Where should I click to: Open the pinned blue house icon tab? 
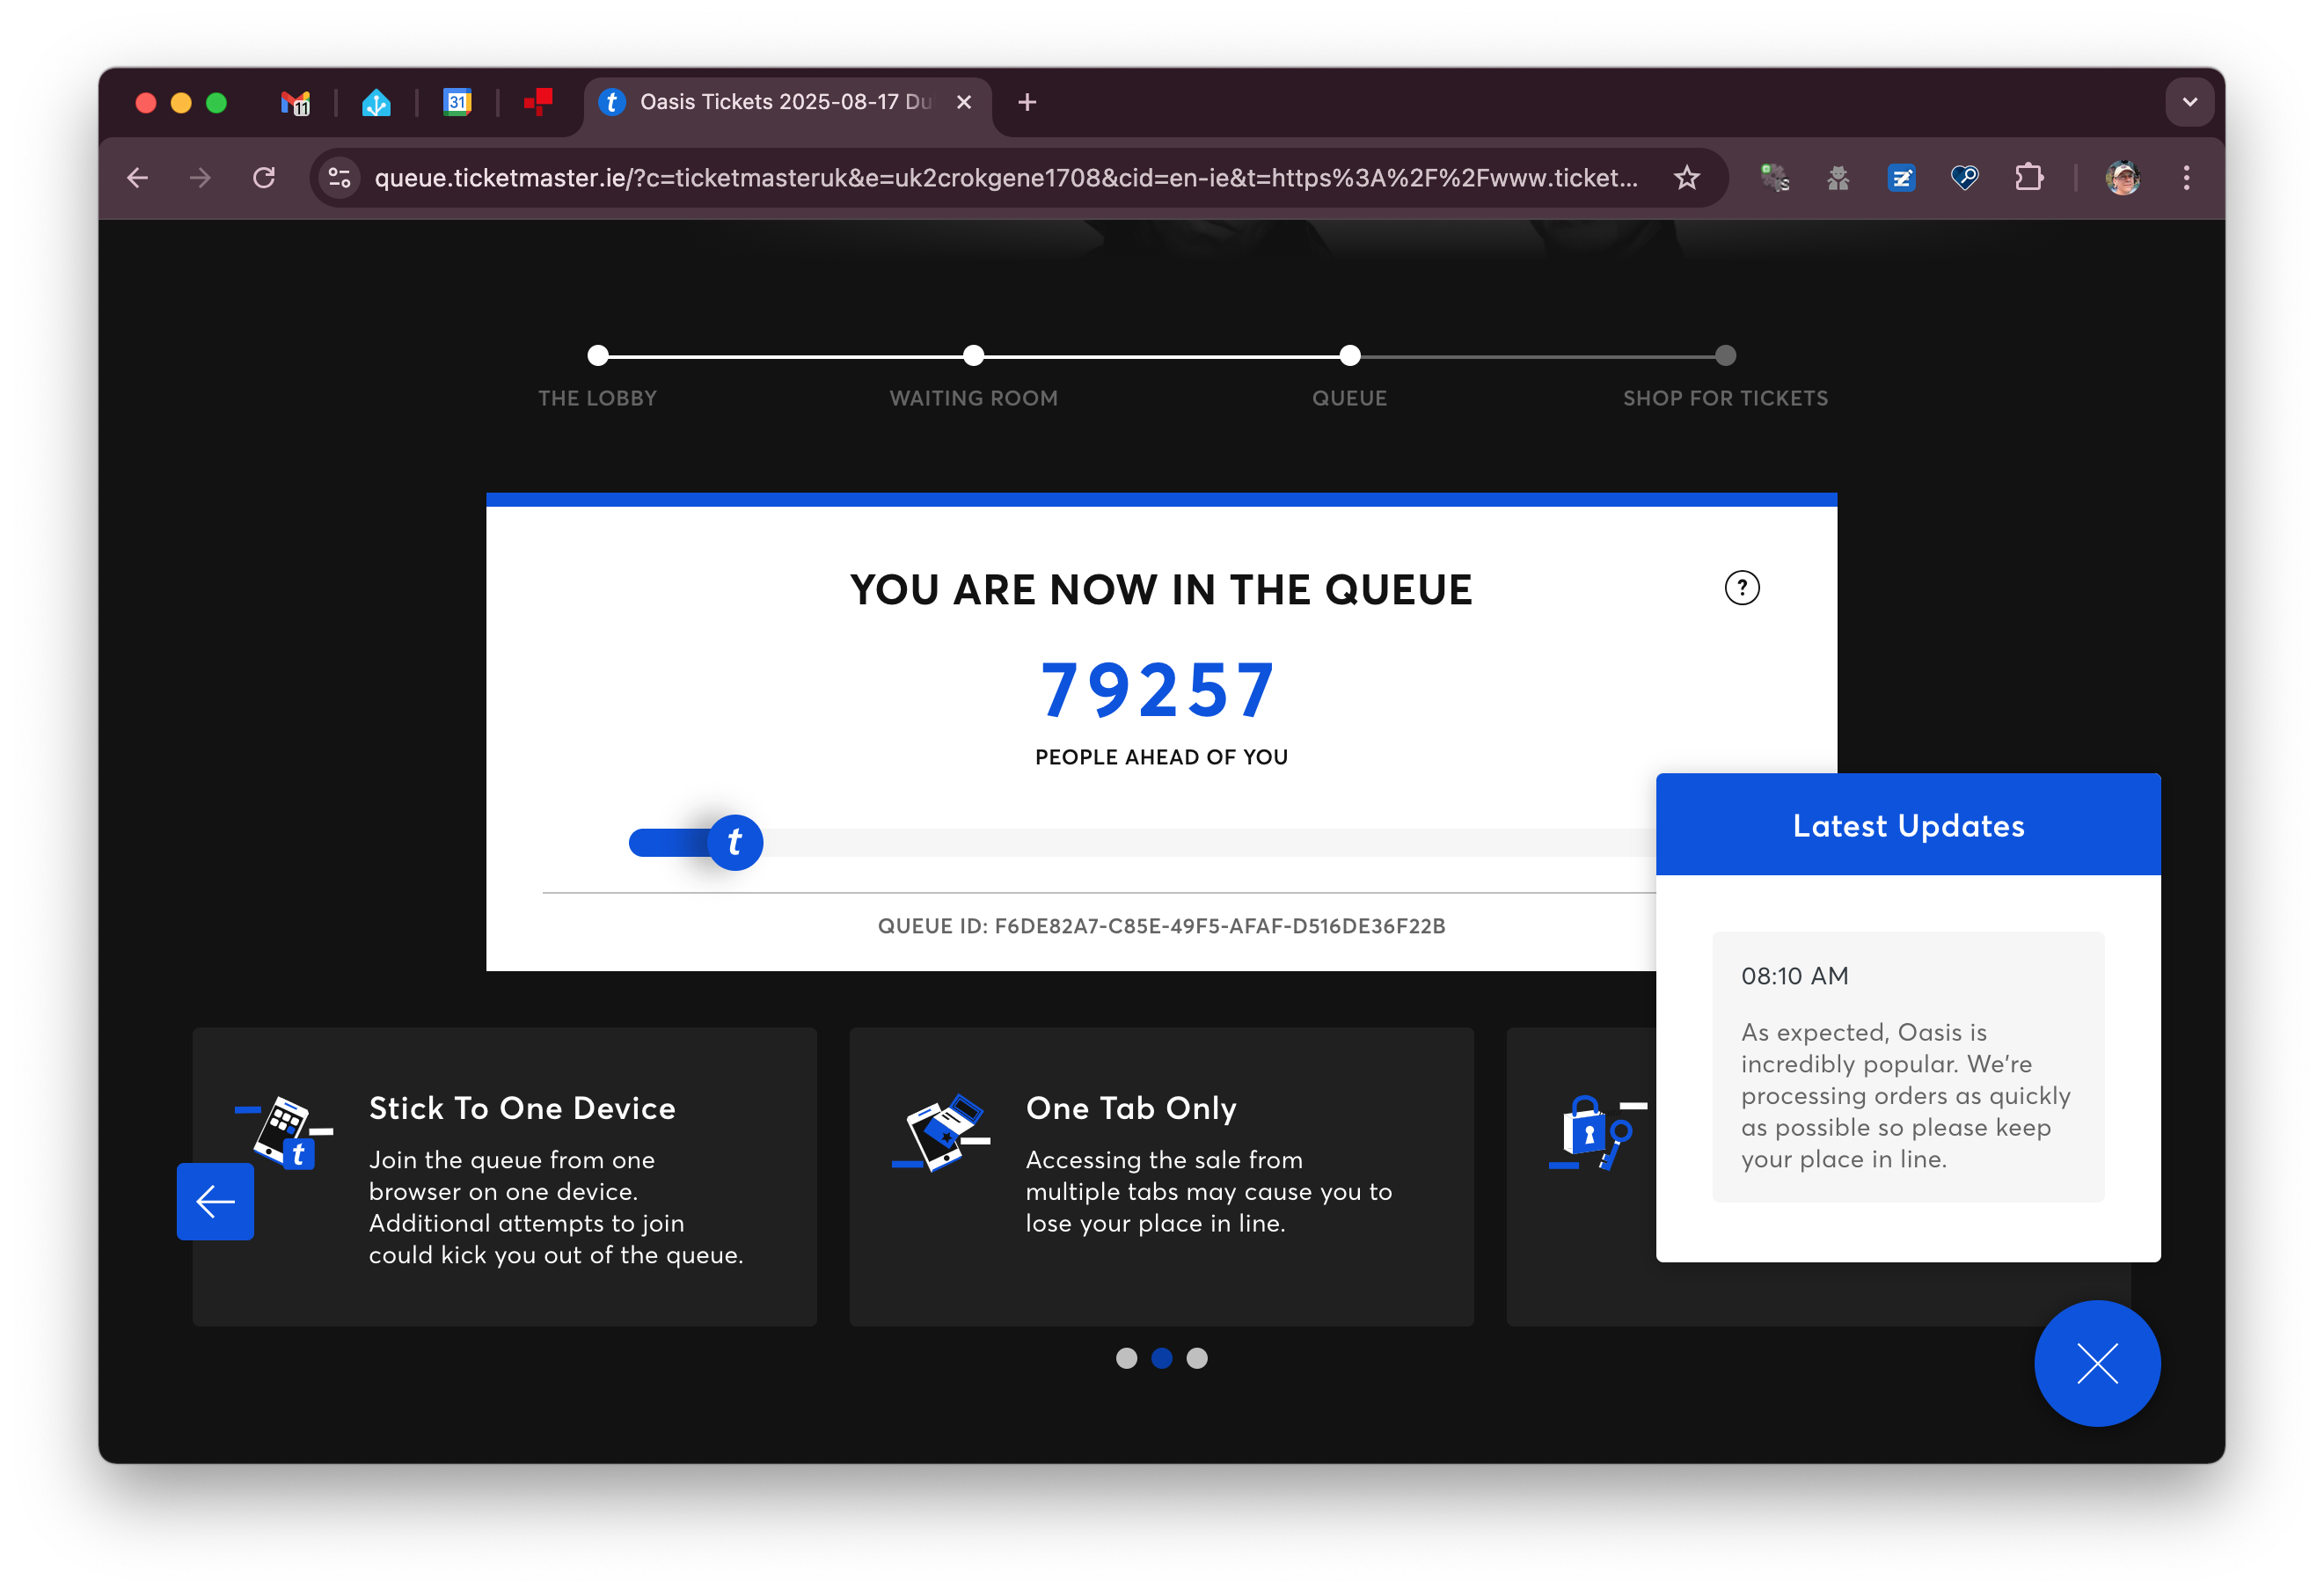click(376, 102)
